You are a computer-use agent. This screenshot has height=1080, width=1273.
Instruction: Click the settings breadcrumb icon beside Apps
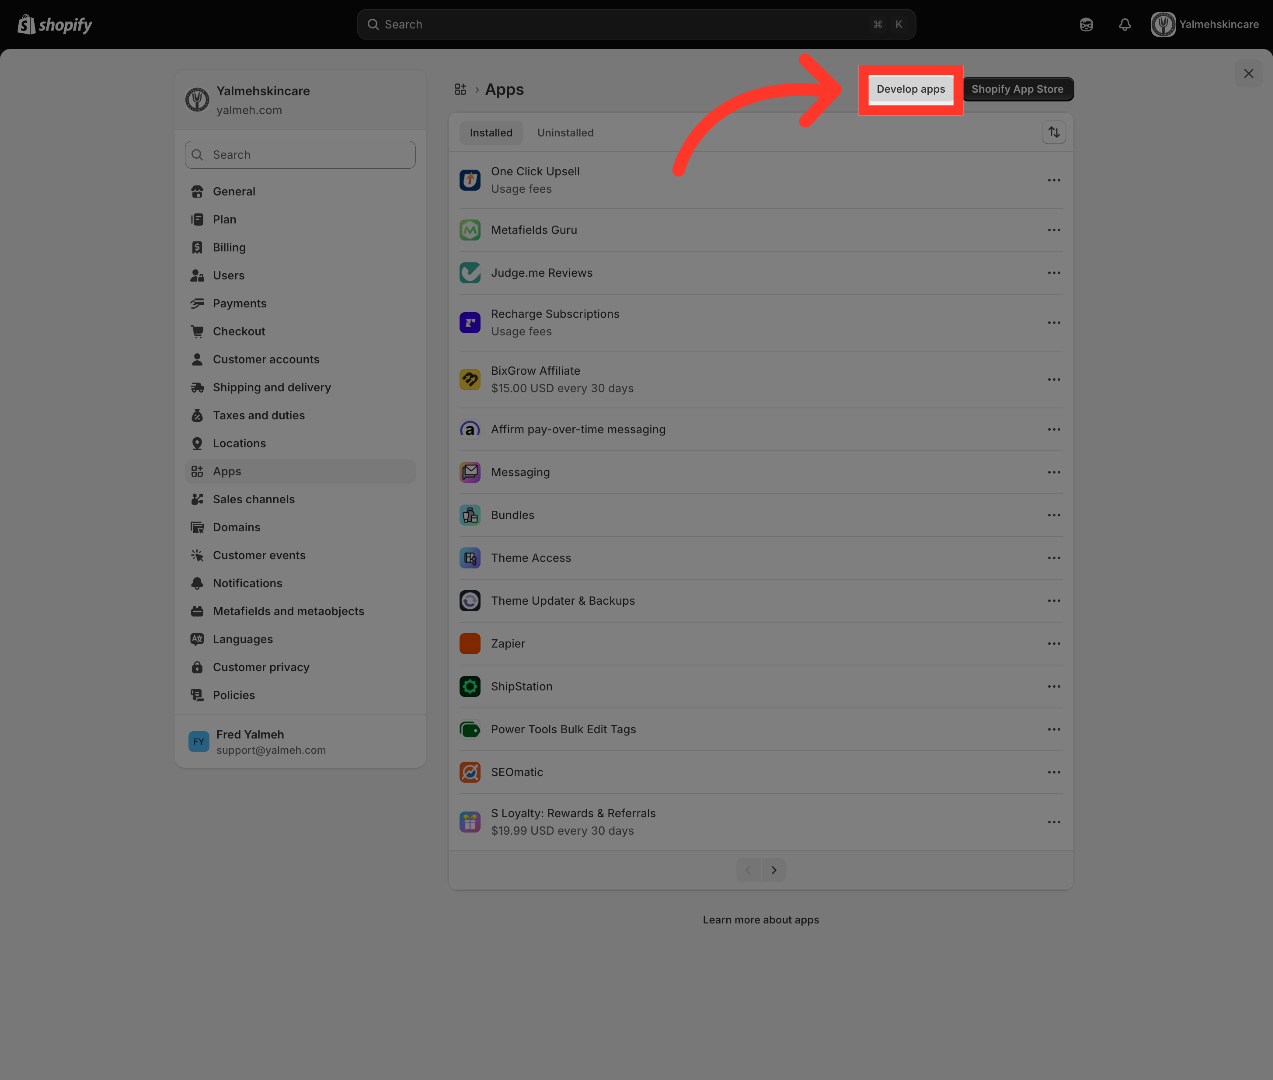[x=461, y=90]
